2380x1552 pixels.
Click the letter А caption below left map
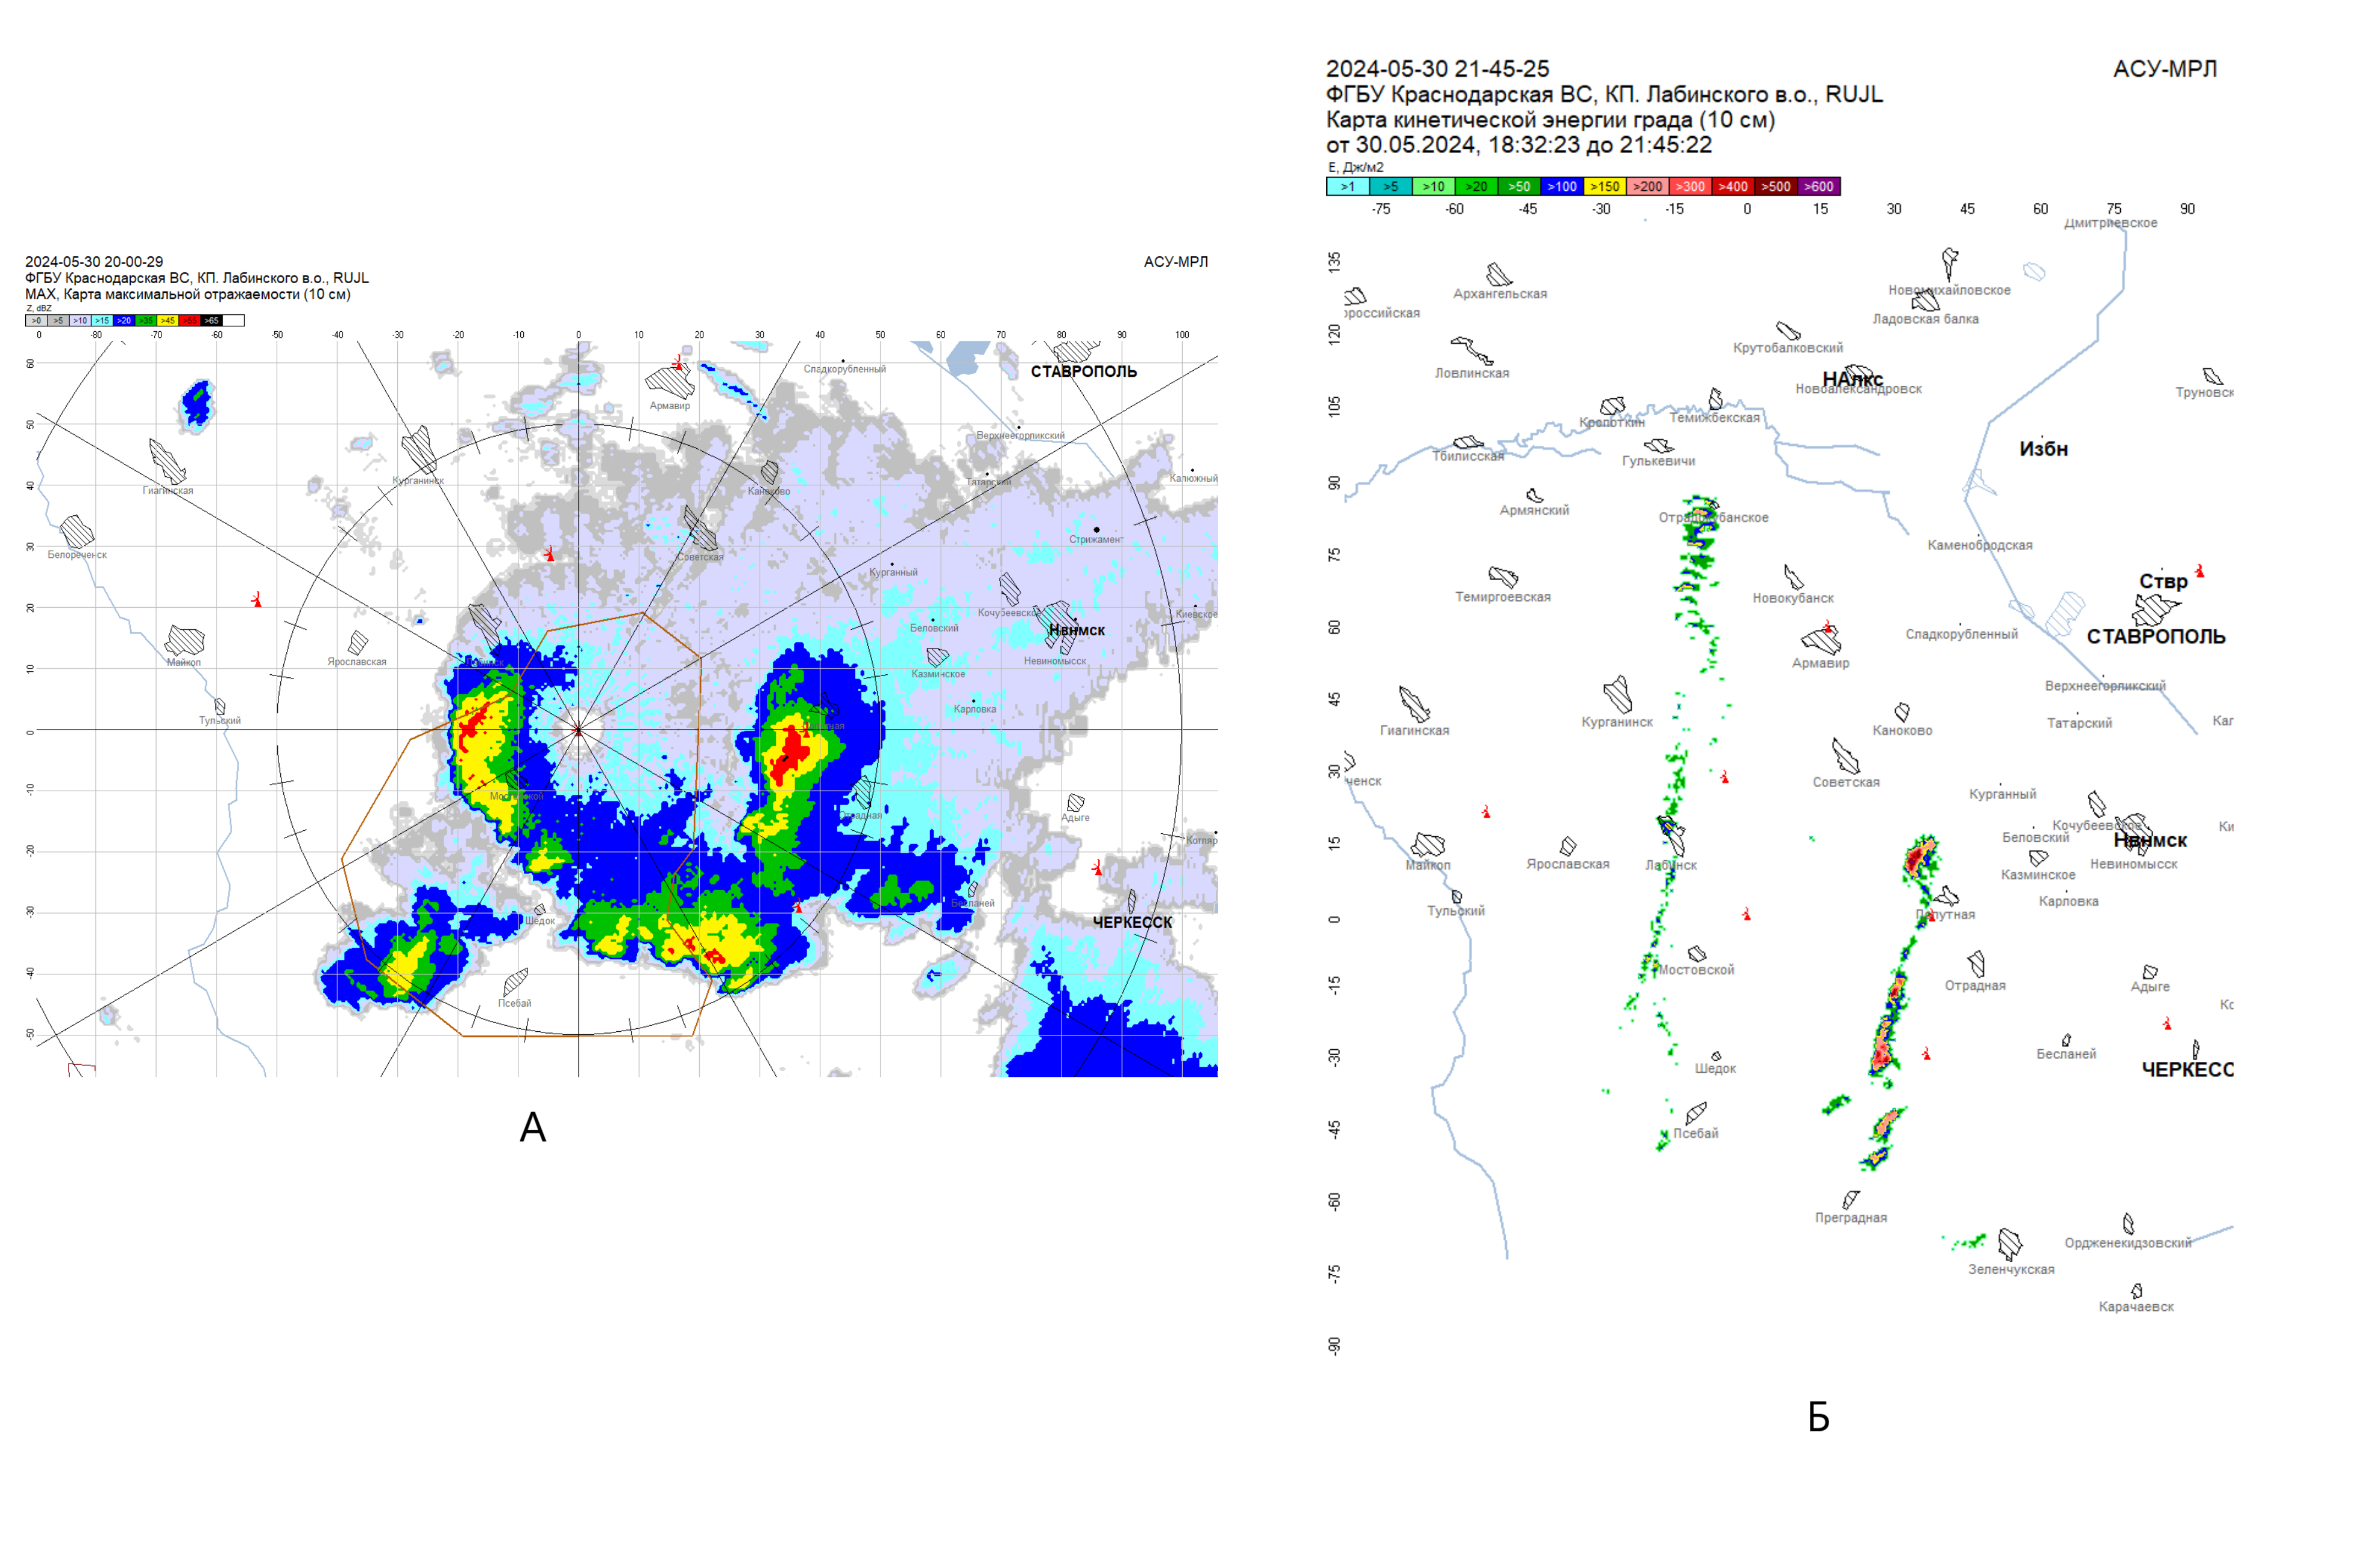[533, 1128]
